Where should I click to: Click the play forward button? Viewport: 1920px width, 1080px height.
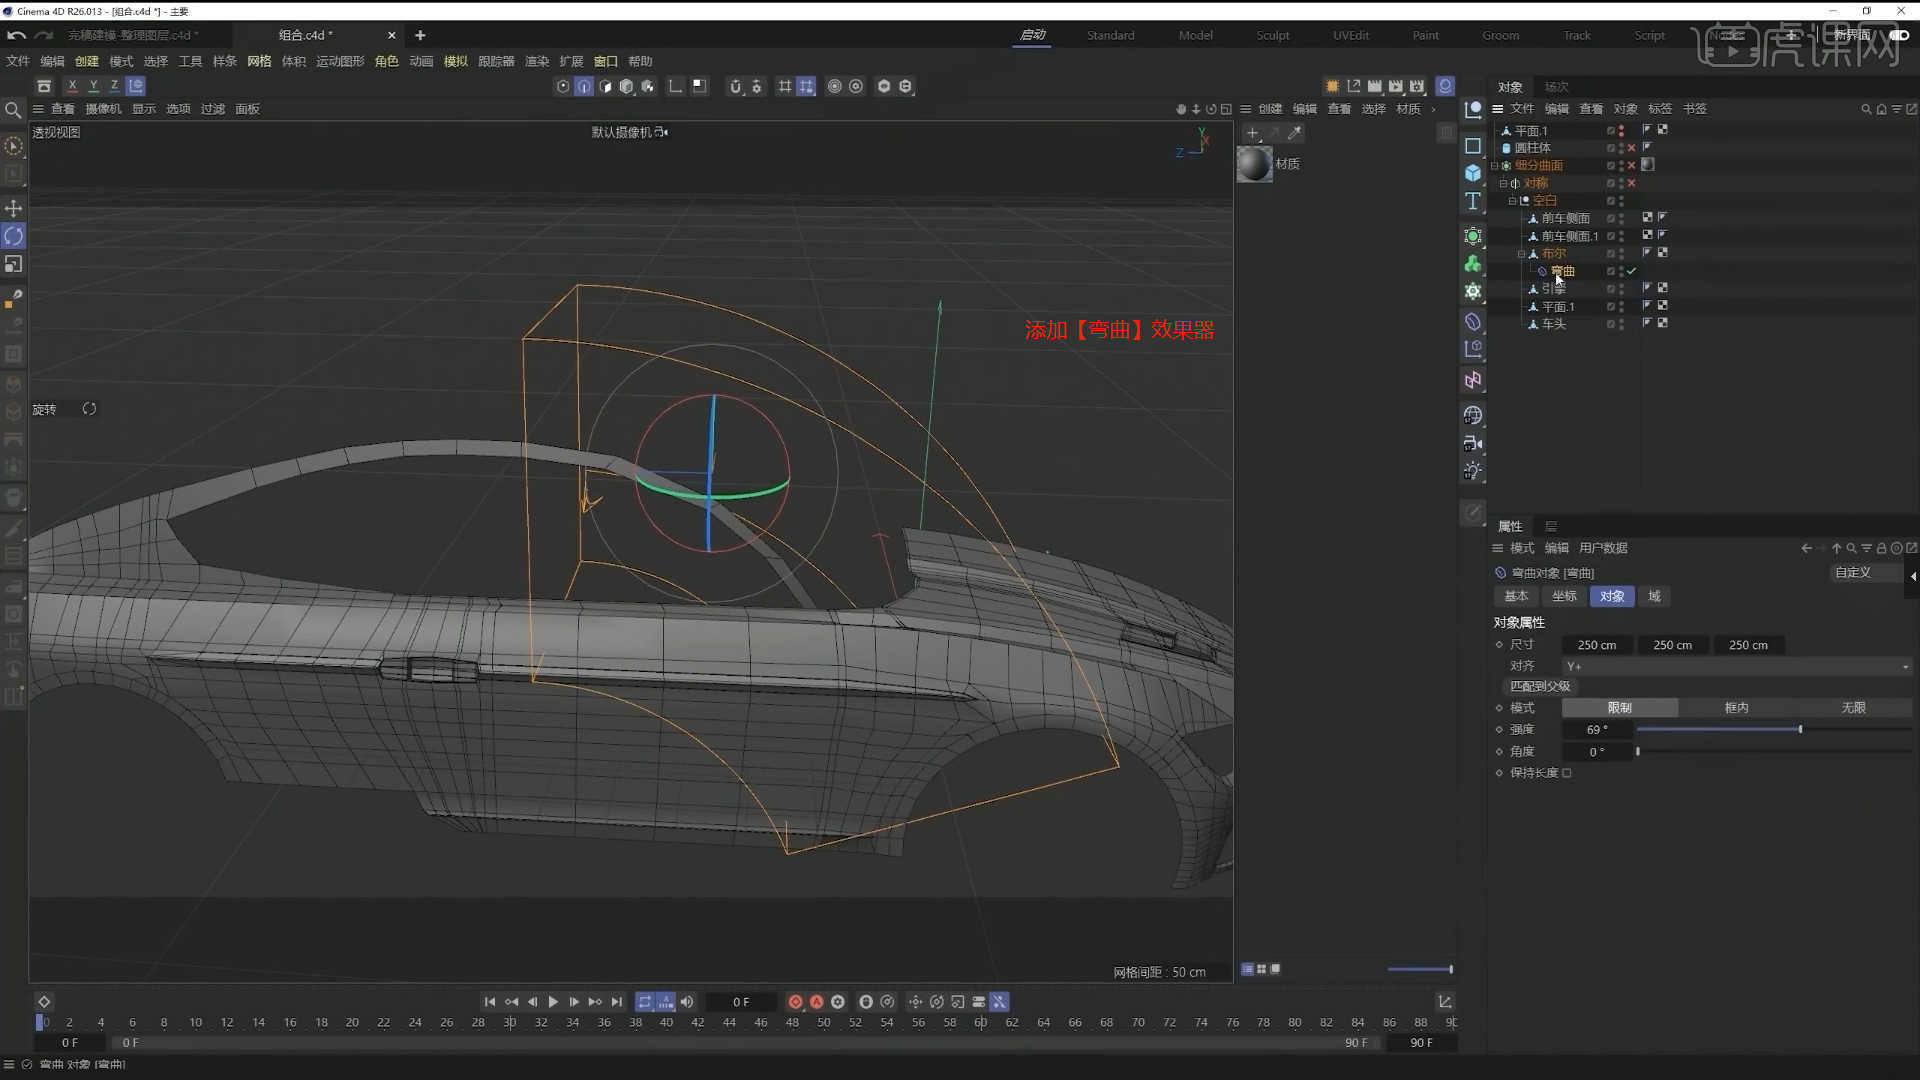click(x=553, y=1002)
